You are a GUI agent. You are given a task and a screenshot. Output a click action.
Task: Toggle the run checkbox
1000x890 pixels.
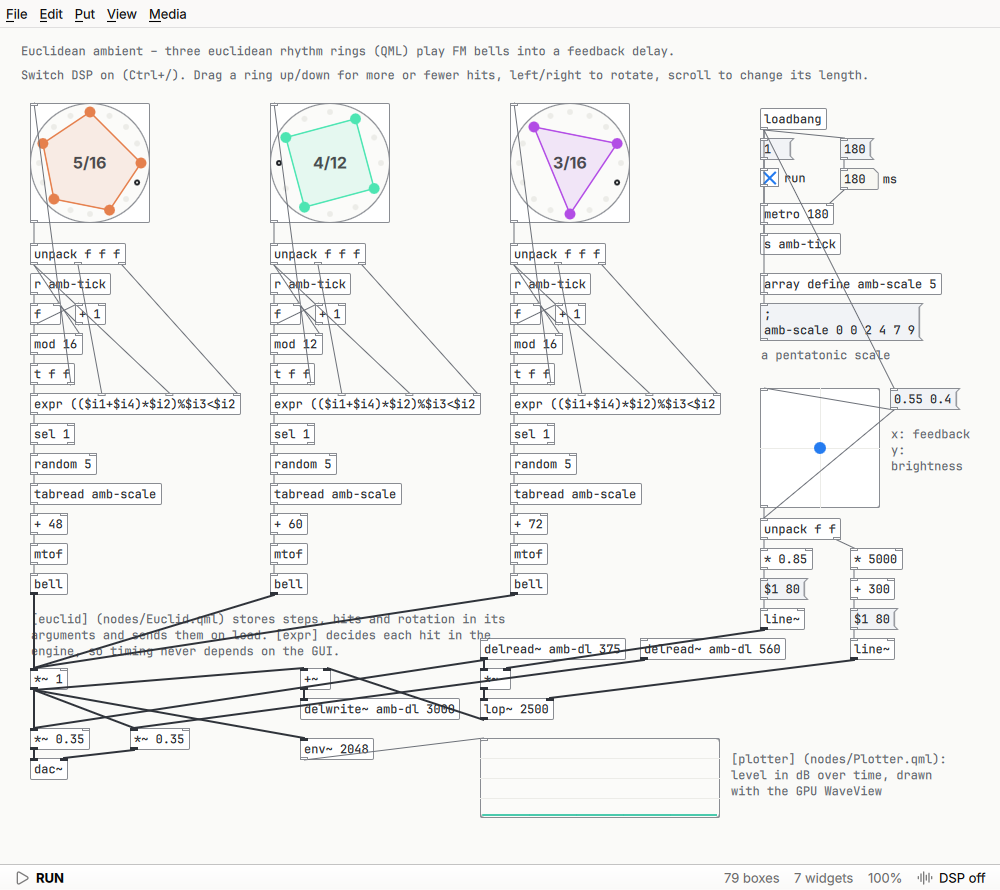click(770, 178)
